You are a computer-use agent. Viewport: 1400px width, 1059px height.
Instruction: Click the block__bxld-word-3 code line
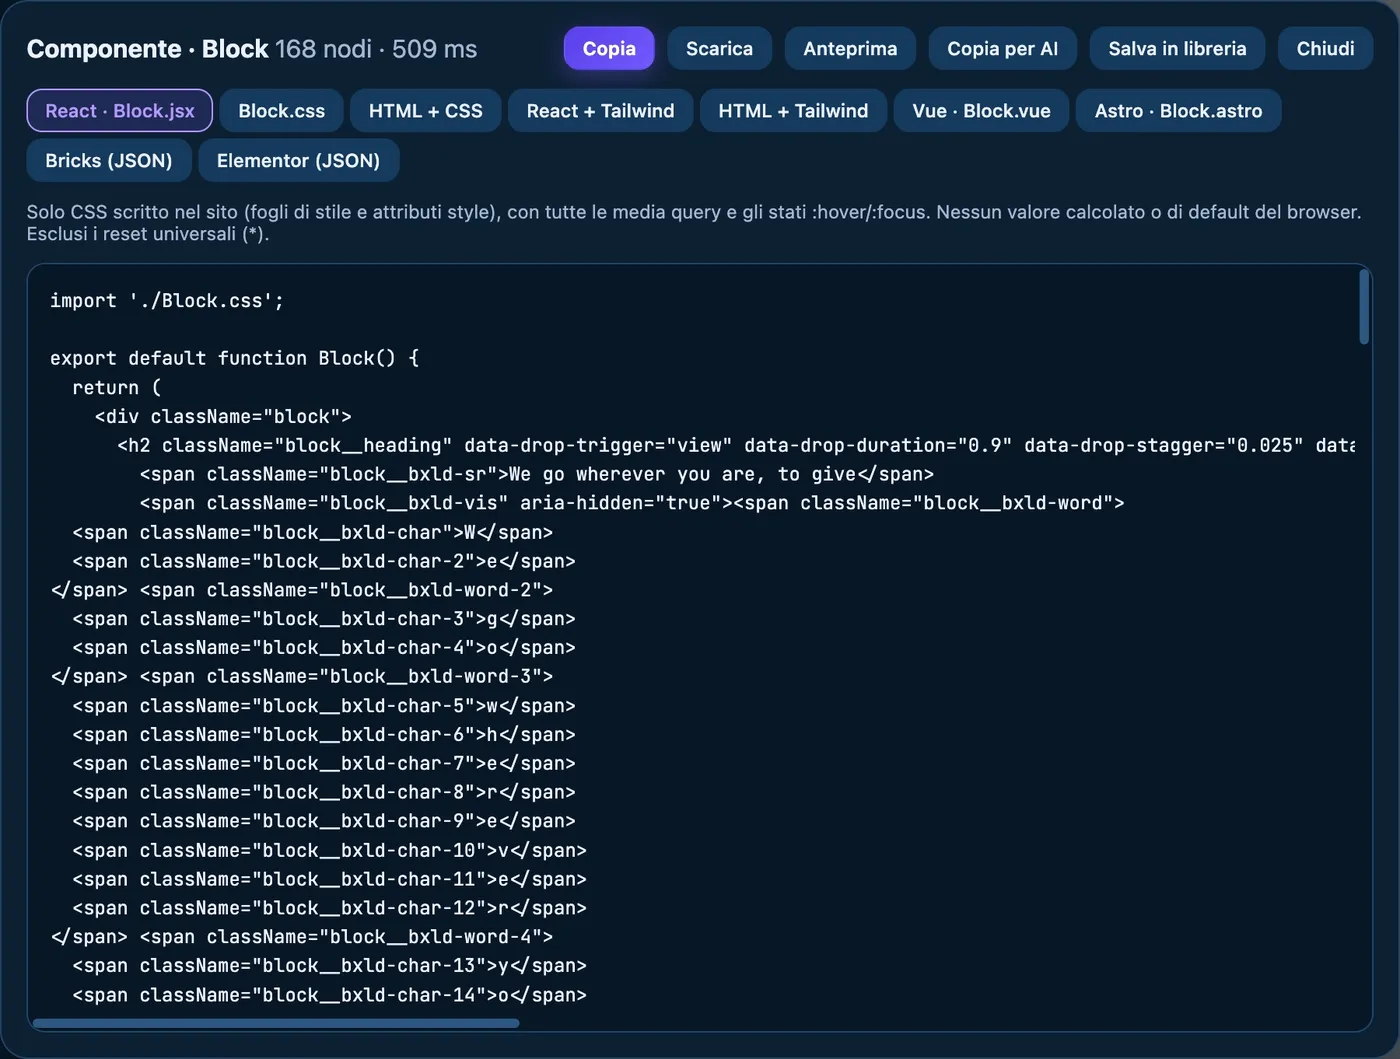point(302,677)
